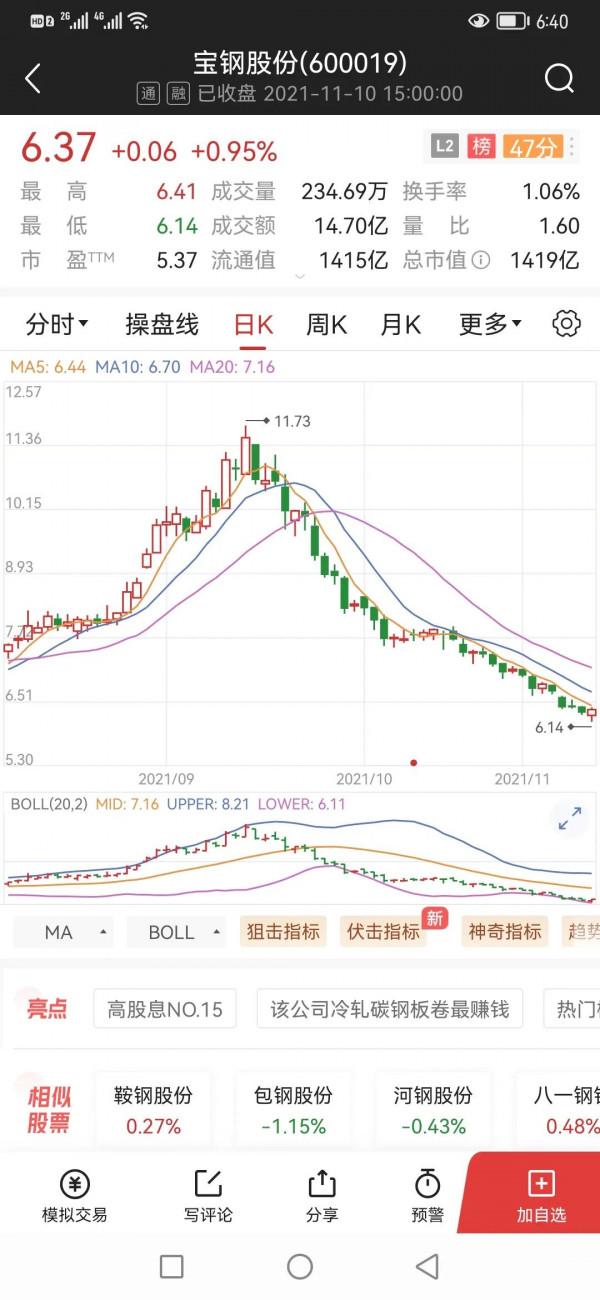Open similar stock 鞍钢股份
The height and width of the screenshot is (1300, 600).
(x=153, y=1109)
